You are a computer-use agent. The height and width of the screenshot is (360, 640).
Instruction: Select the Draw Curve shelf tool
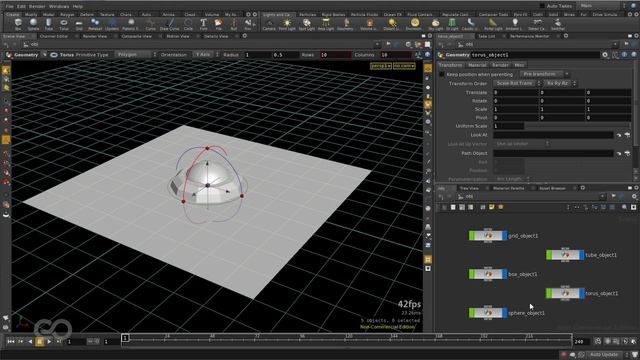pyautogui.click(x=169, y=24)
